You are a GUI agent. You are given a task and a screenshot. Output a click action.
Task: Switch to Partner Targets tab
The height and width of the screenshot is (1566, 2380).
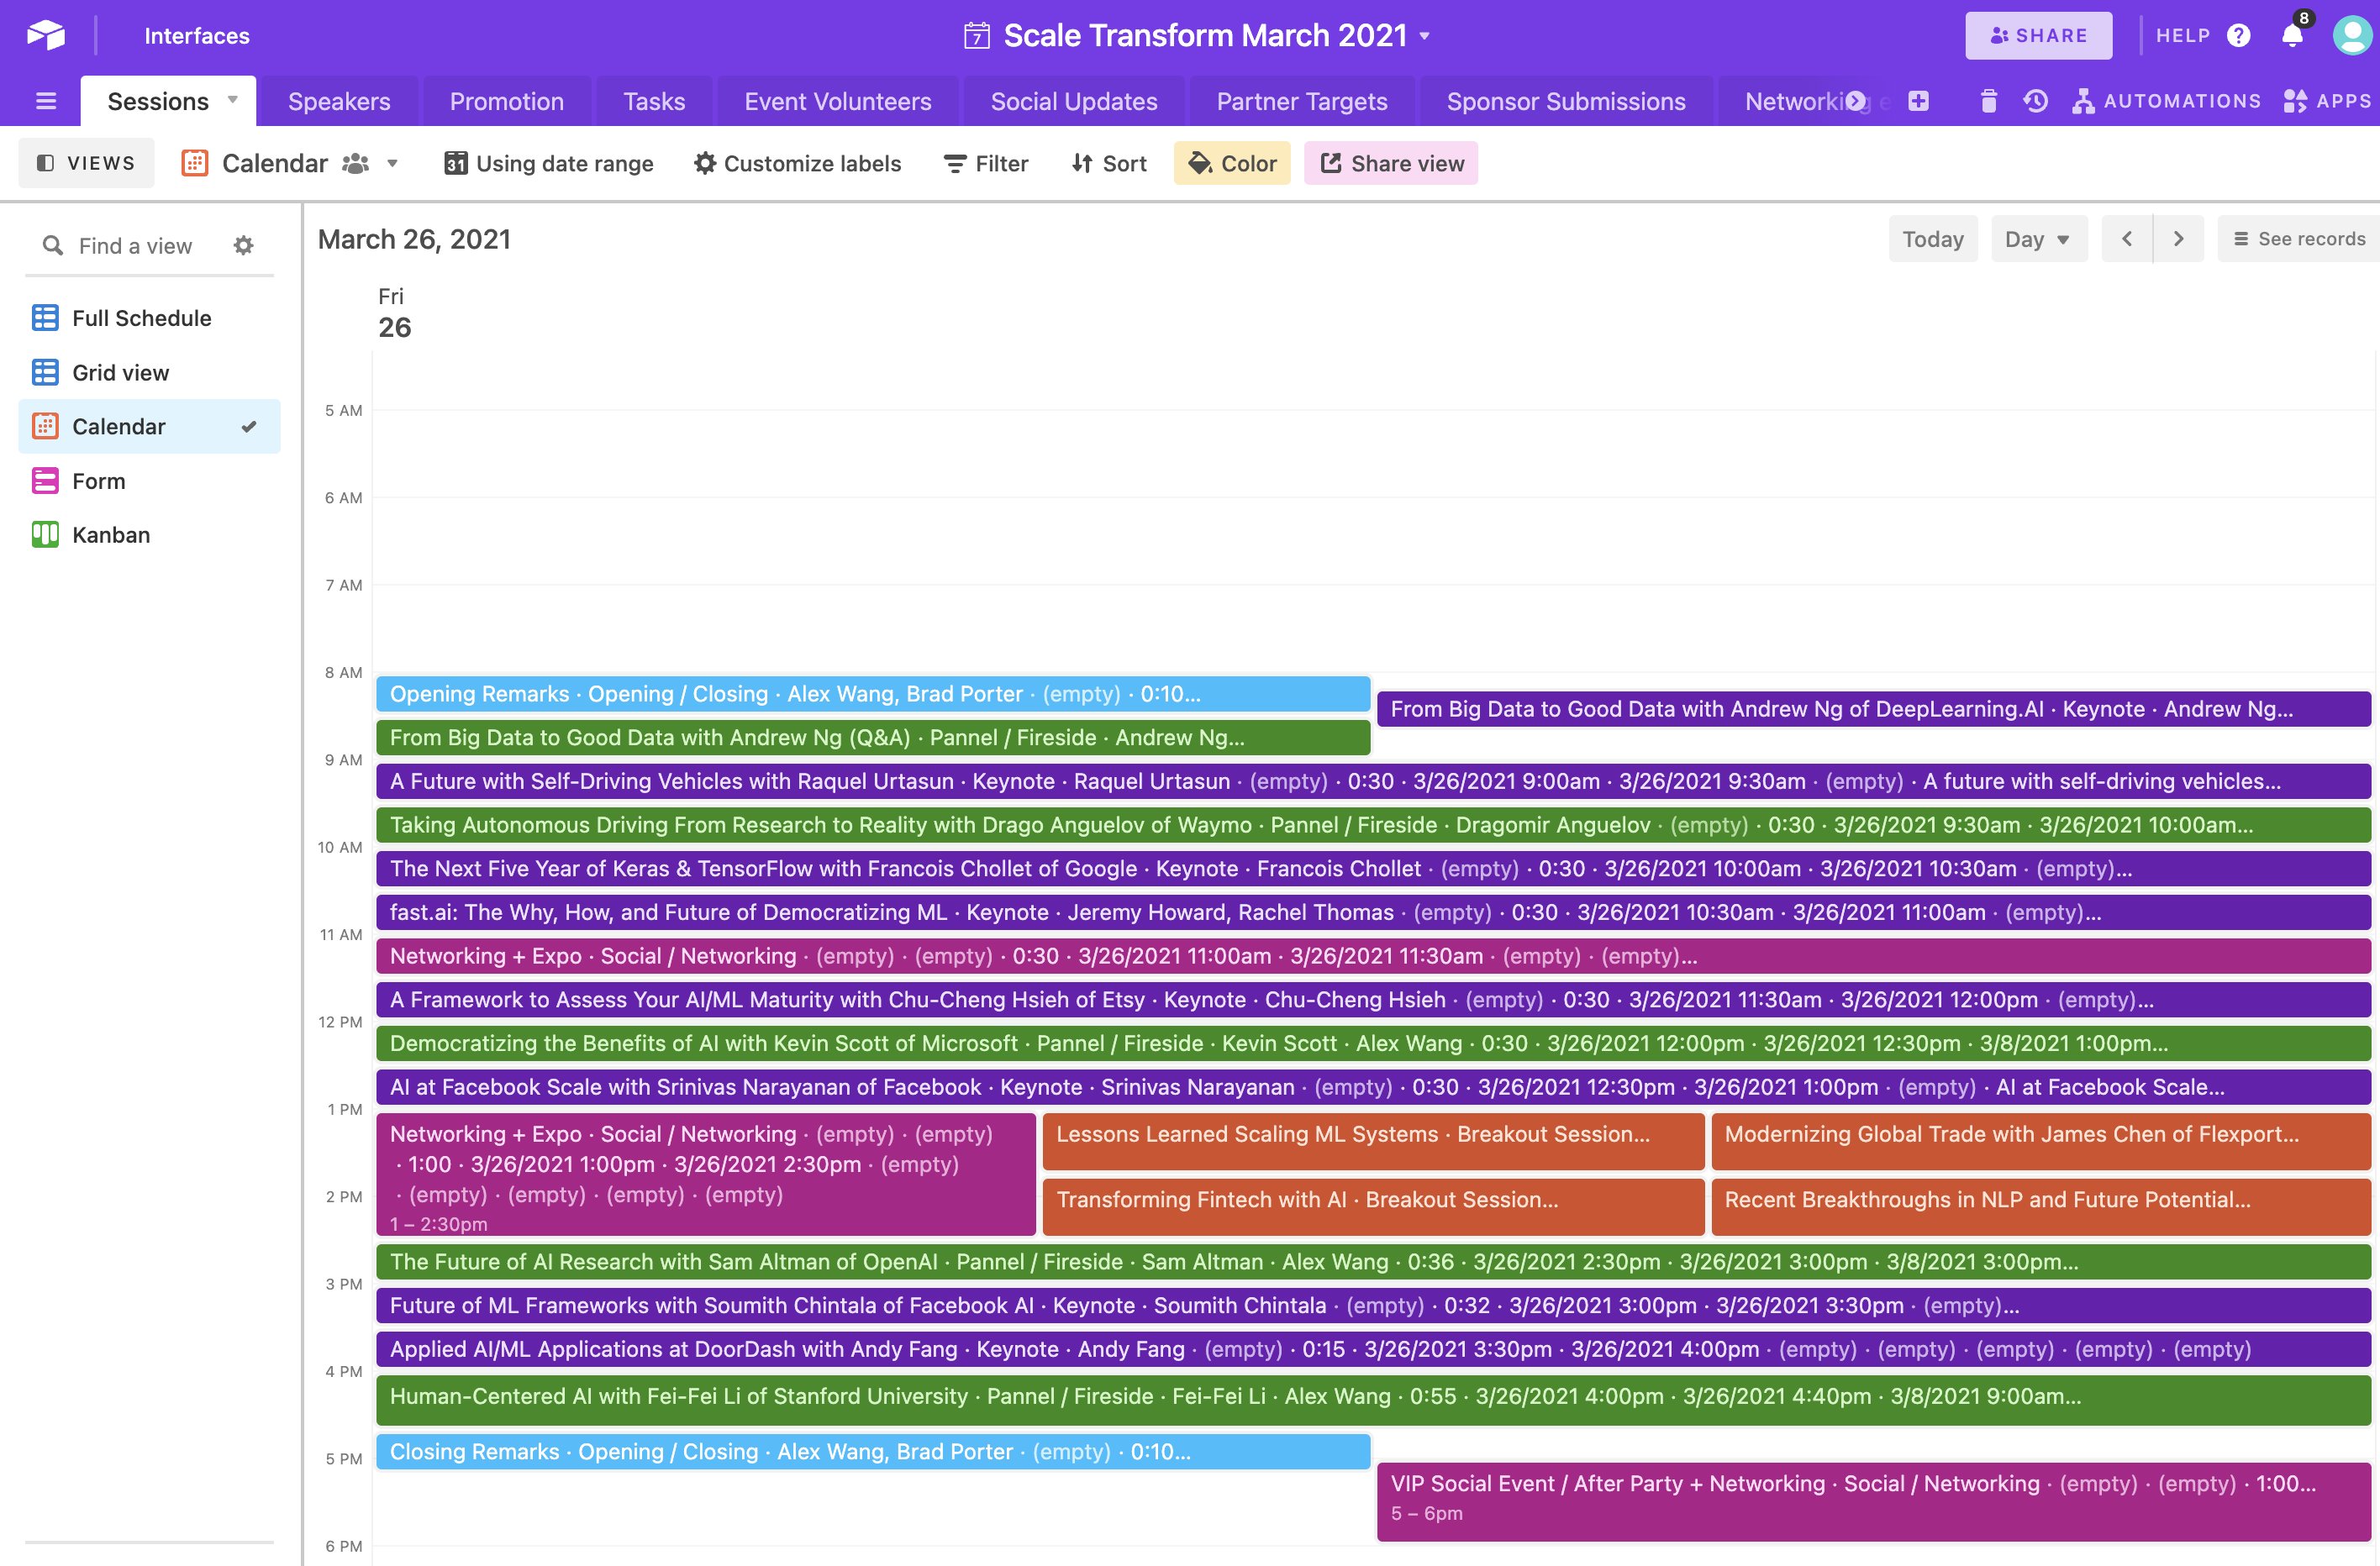tap(1302, 101)
